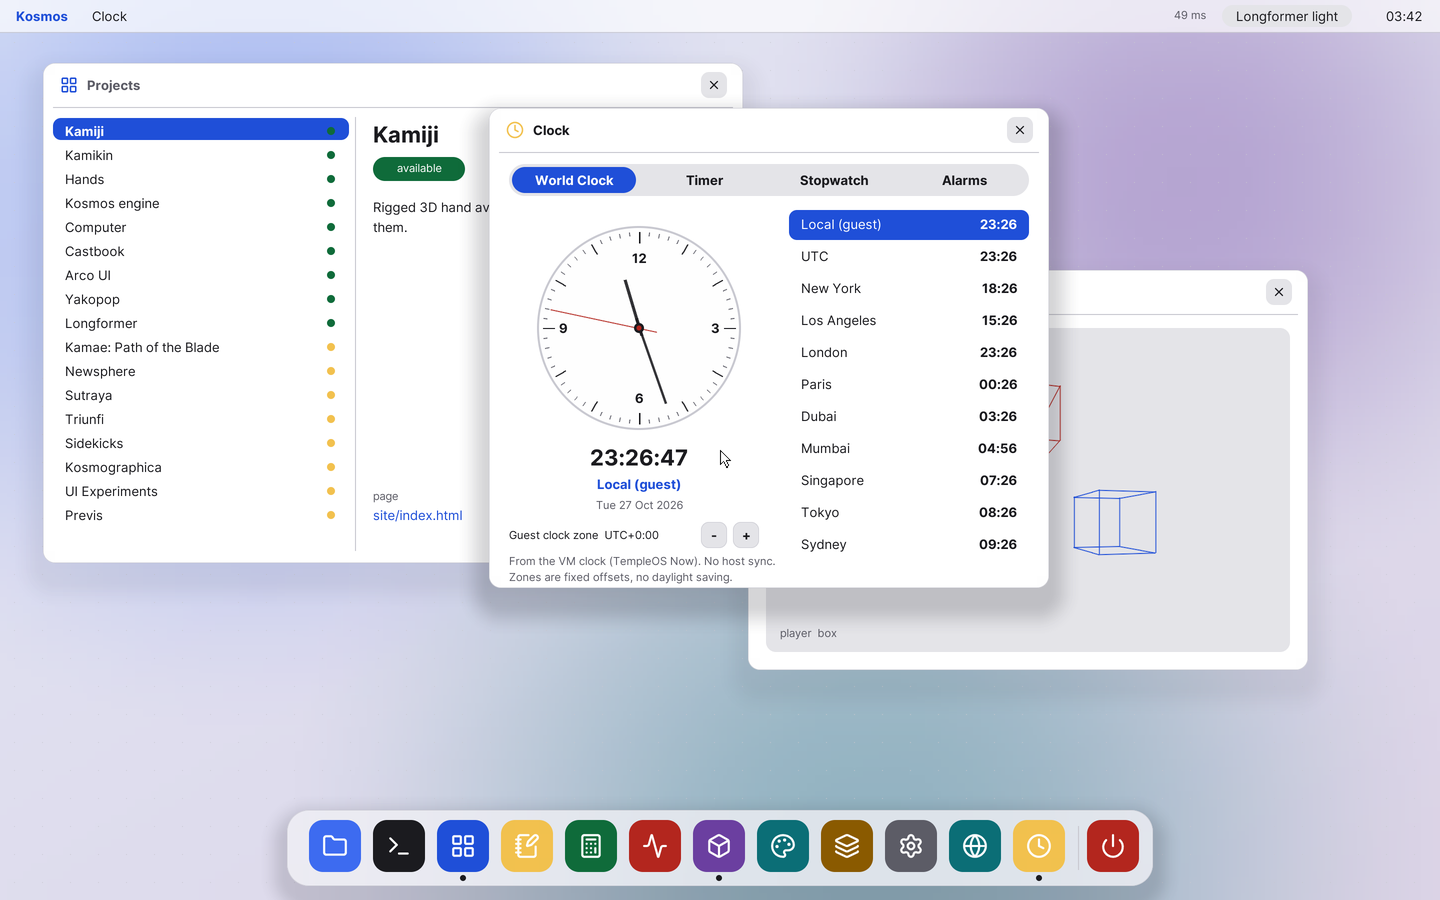1440x900 pixels.
Task: Open the Clock menu in top bar
Action: 109,16
